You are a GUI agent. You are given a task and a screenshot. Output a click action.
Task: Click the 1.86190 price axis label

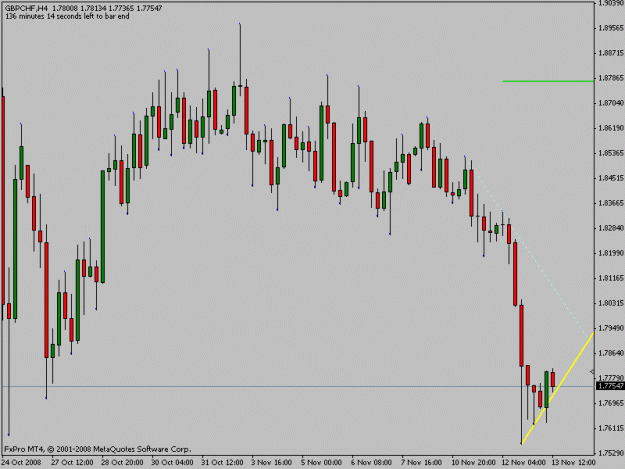tap(611, 128)
